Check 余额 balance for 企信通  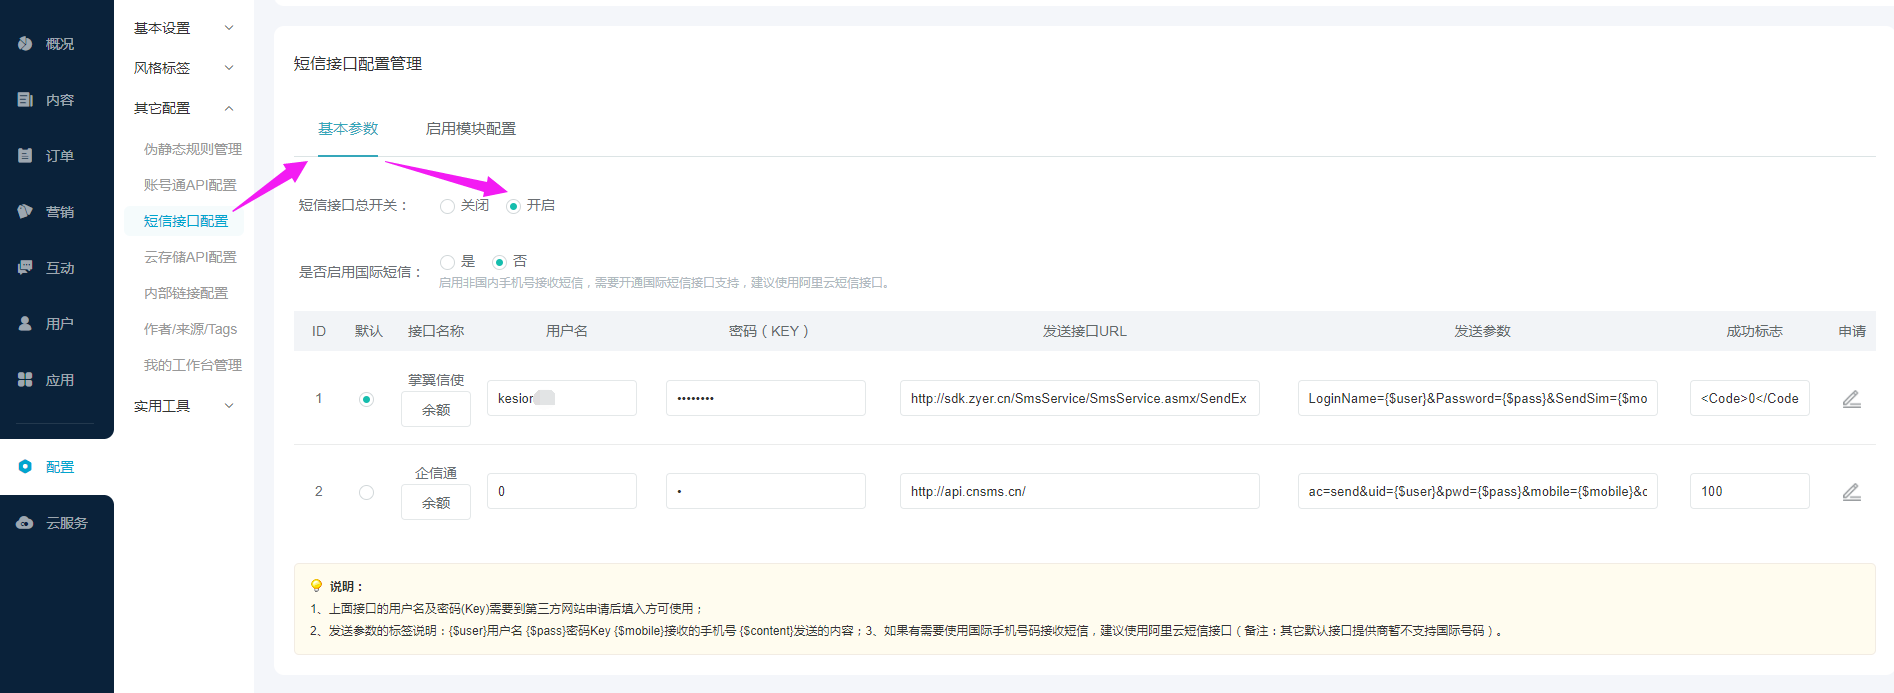(436, 503)
